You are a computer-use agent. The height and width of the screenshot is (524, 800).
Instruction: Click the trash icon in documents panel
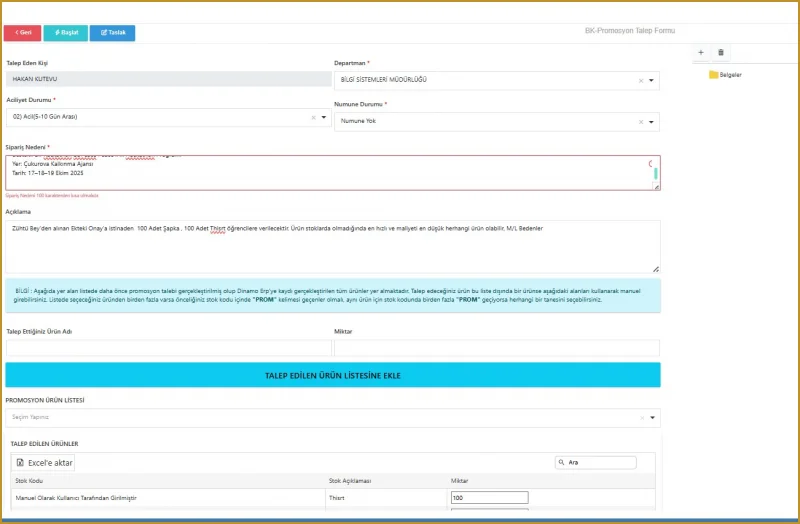point(721,52)
